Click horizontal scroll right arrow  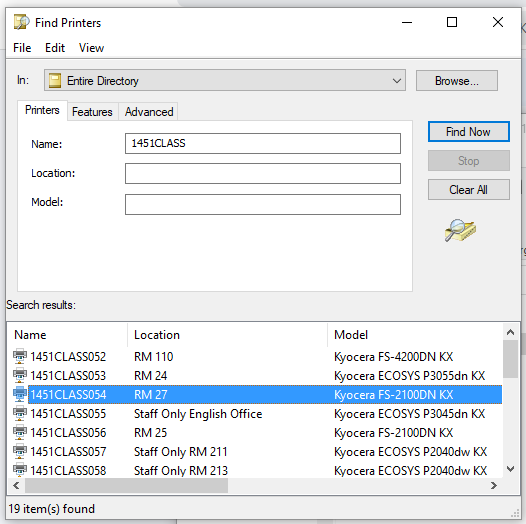493,485
